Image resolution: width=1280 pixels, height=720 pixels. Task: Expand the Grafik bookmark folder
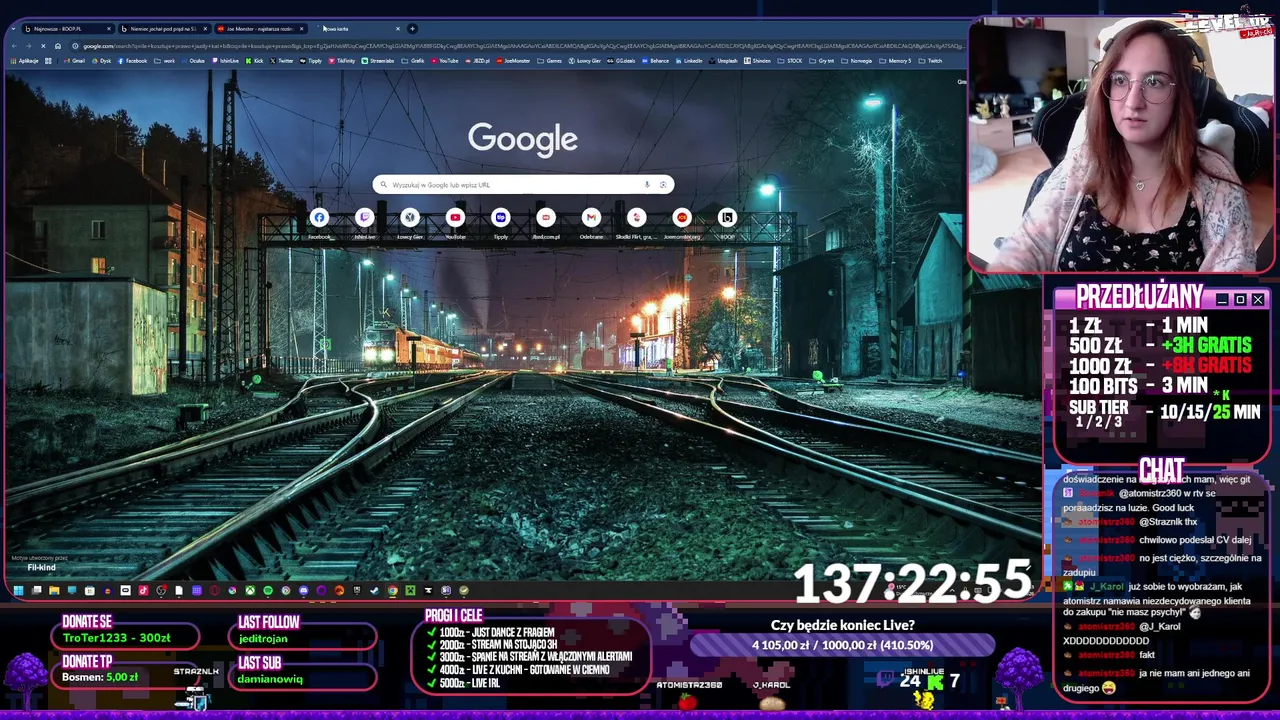coord(413,61)
